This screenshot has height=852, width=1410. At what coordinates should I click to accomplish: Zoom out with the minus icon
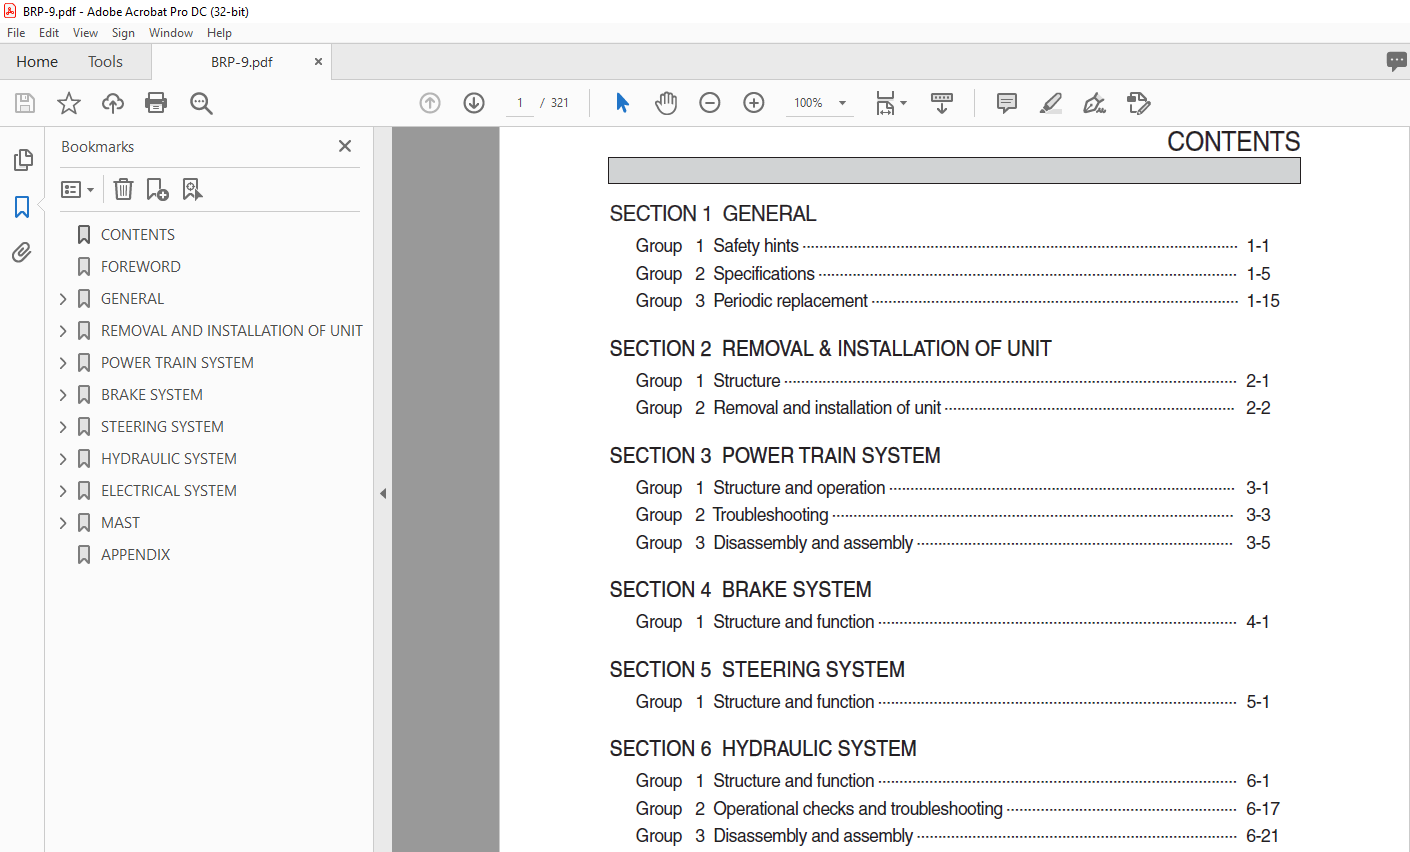[710, 103]
